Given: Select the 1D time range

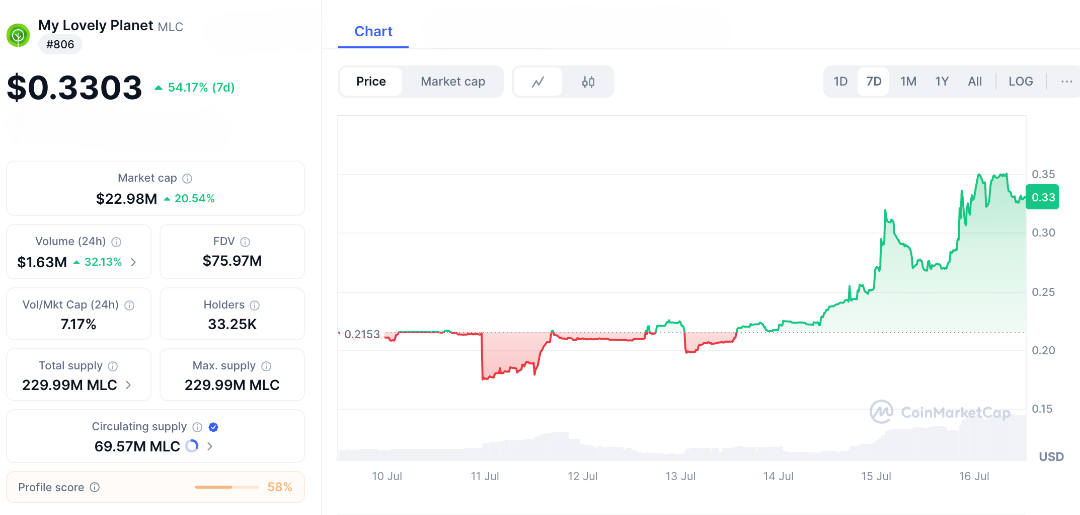Looking at the screenshot, I should (841, 82).
